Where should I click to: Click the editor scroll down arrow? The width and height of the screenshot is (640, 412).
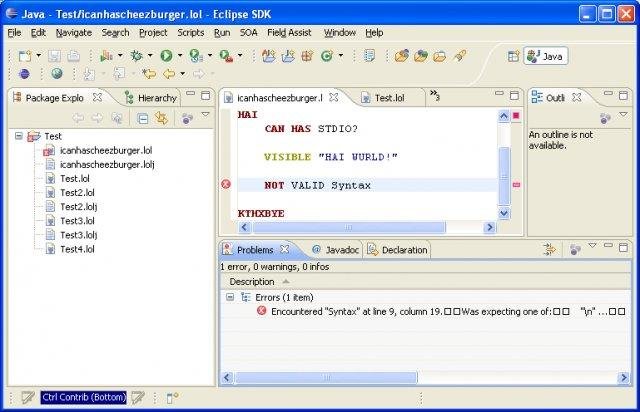point(504,213)
